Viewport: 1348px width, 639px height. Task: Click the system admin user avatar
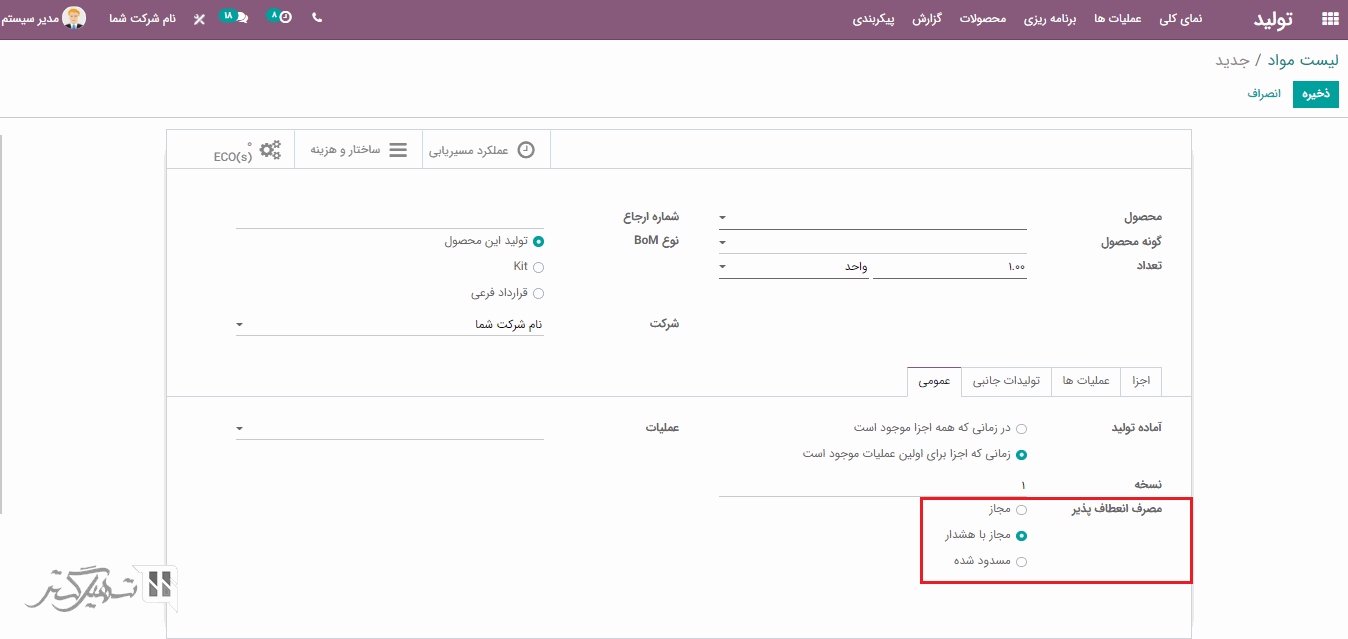click(74, 18)
